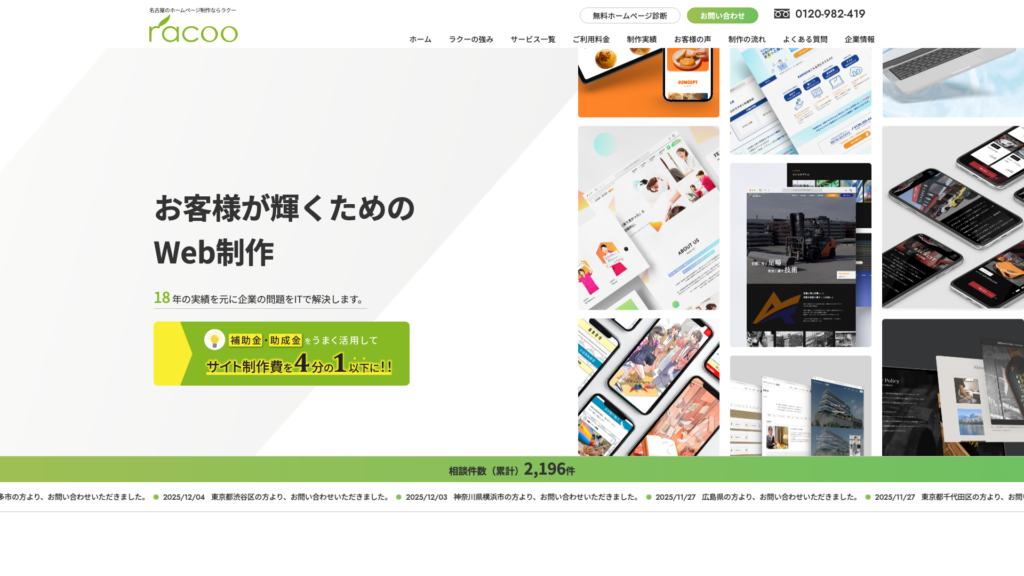Screen dimensions: 1024x576
Task: Click the 補助金・助成金 subsidy banner
Action: [x=281, y=353]
